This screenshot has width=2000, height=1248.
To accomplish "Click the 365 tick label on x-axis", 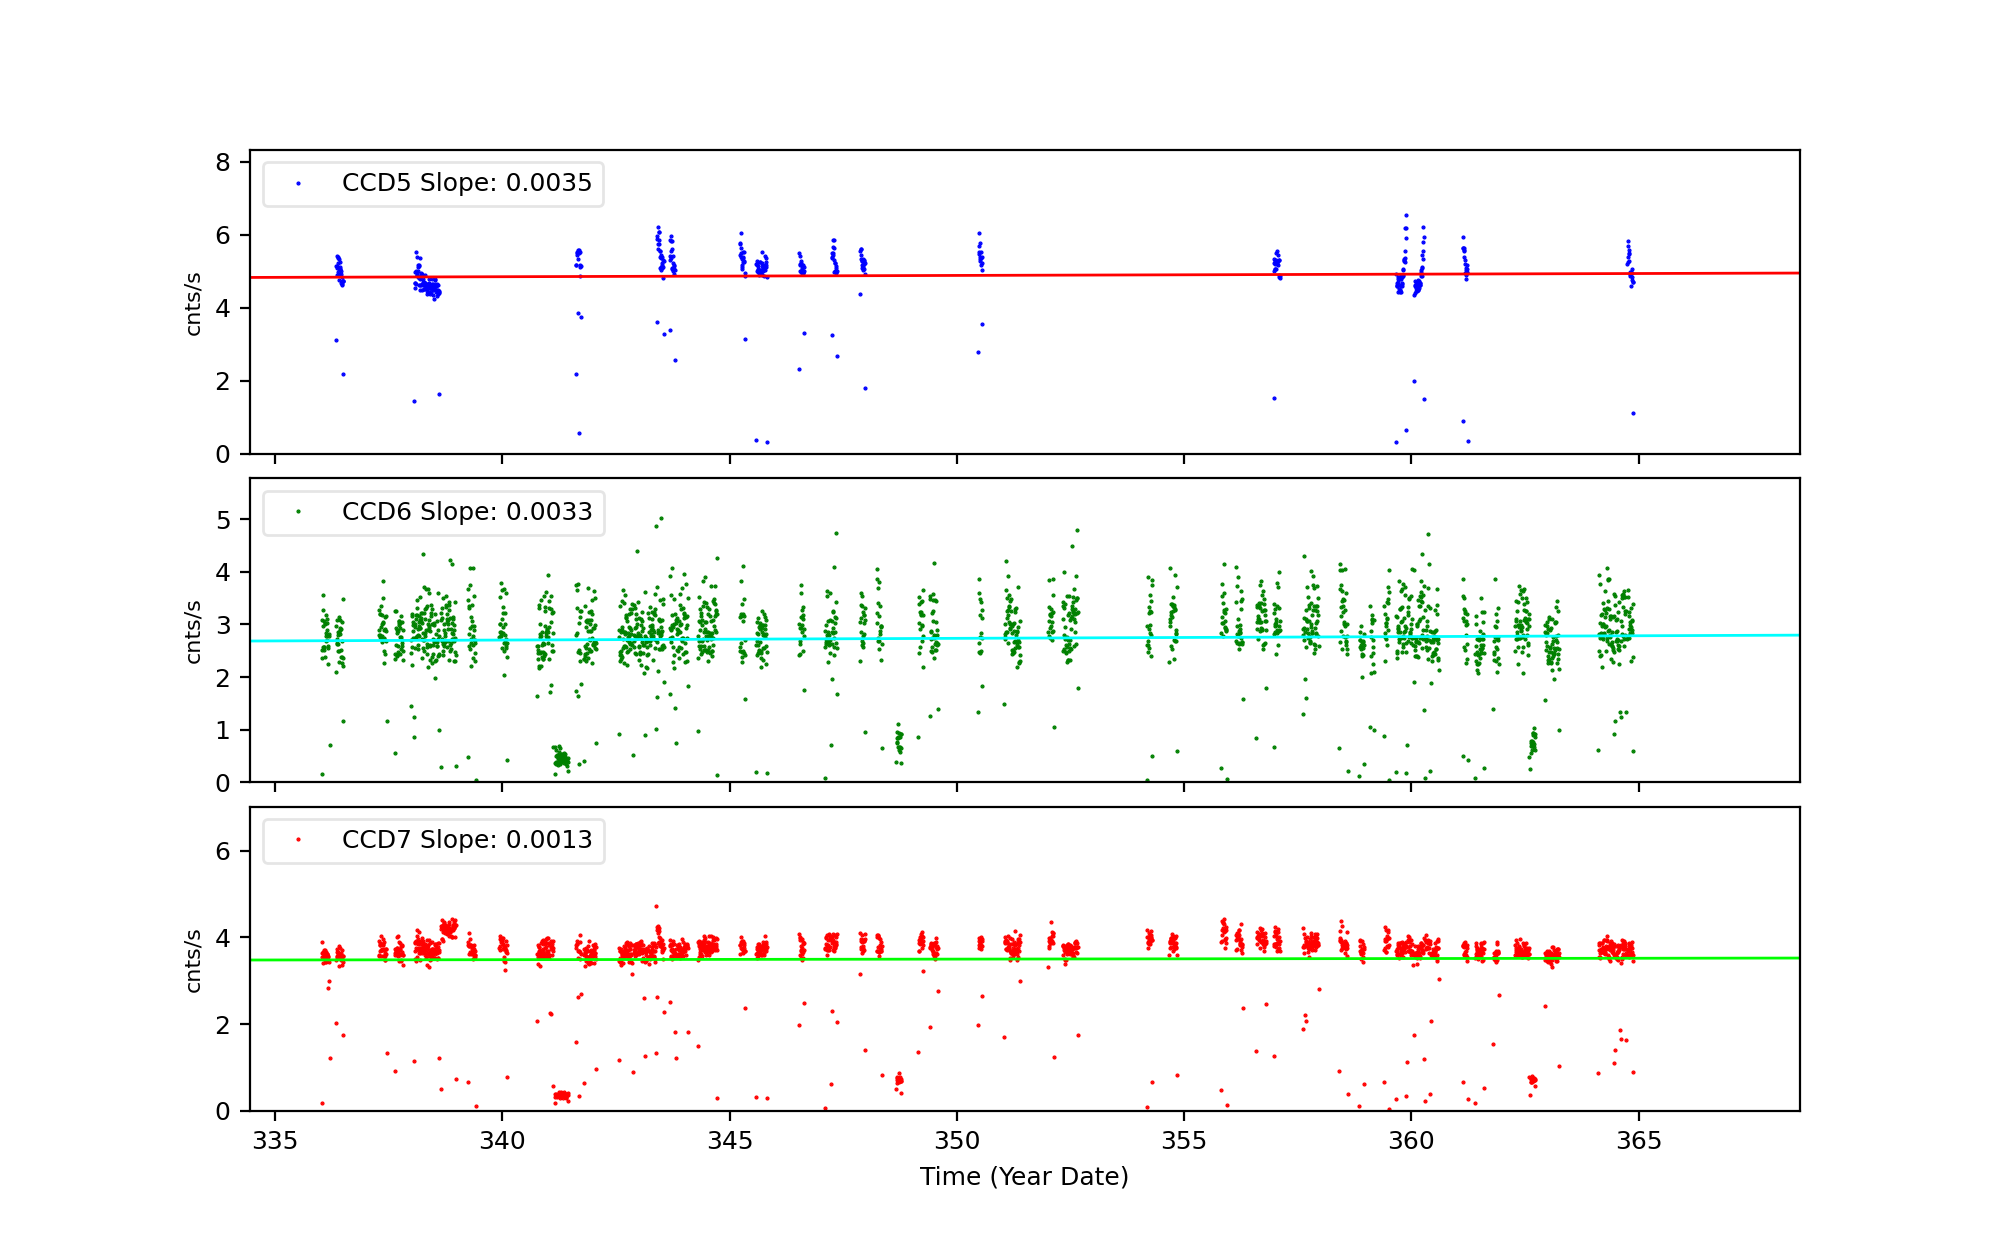I will [1639, 1141].
